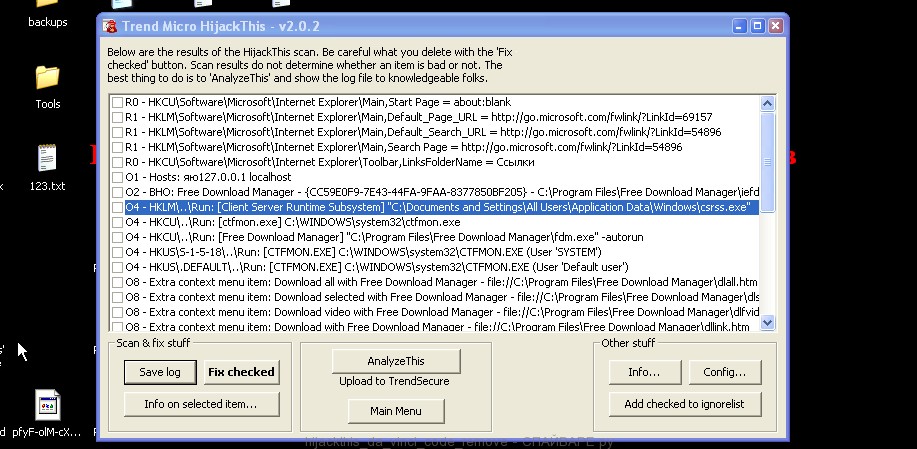Viewport: 917px width, 449px height.
Task: Check the O4 Client Server Runtime Subsystem entry
Action: click(118, 207)
